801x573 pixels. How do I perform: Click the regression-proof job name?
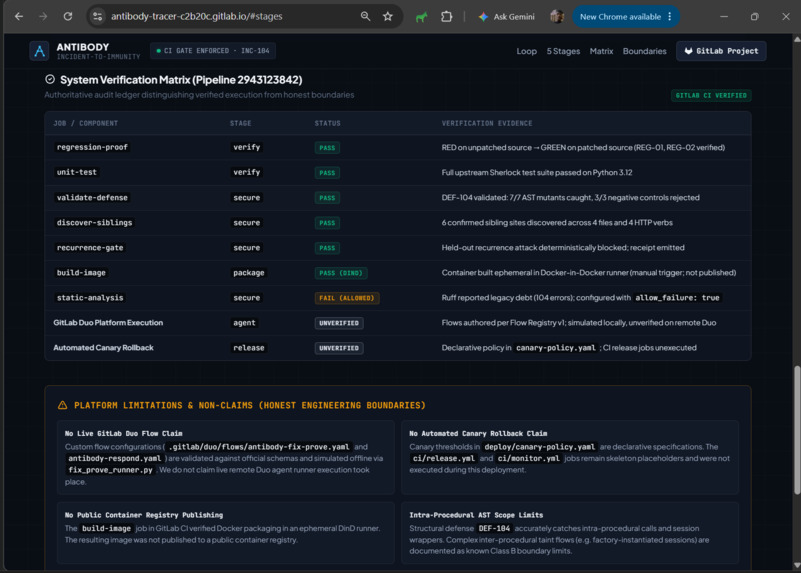92,147
